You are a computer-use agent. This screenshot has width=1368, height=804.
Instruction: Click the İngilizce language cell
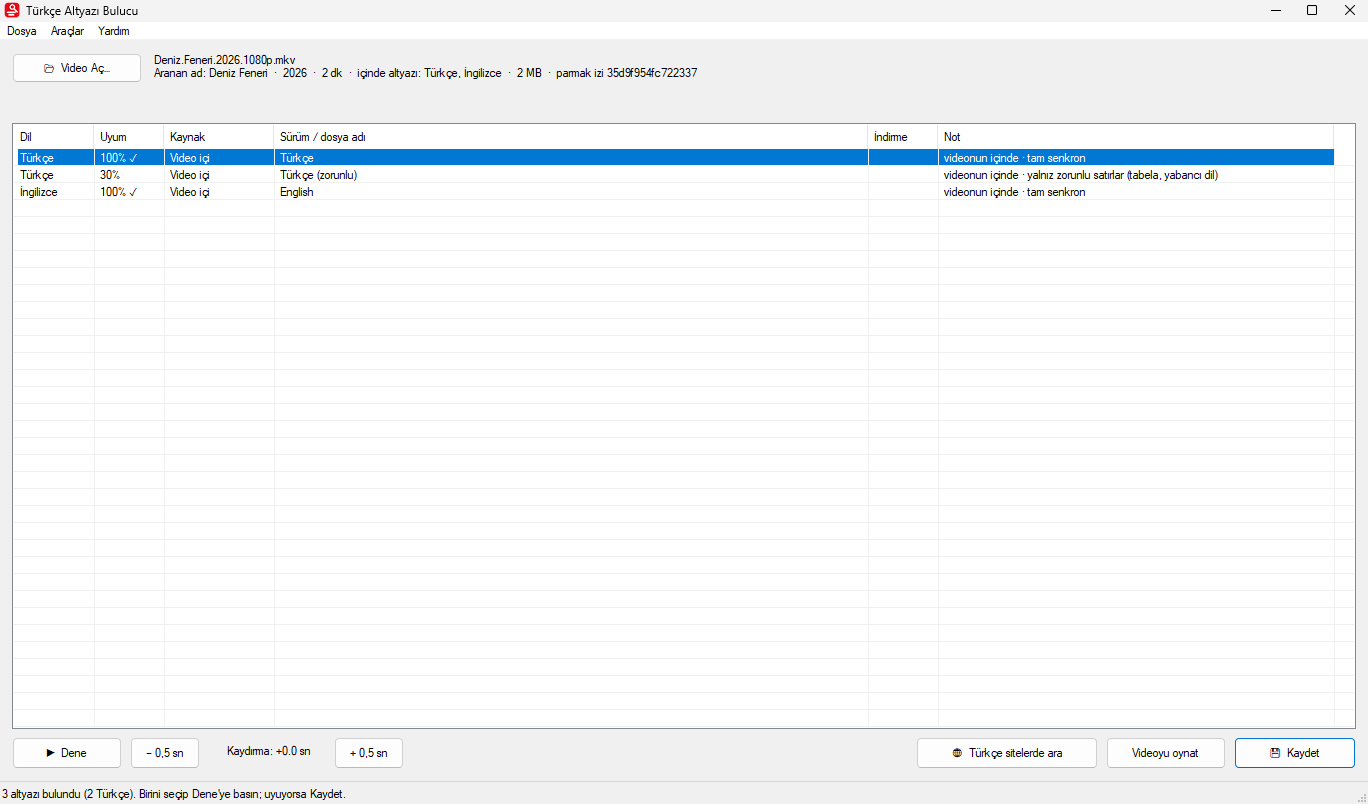(x=39, y=192)
